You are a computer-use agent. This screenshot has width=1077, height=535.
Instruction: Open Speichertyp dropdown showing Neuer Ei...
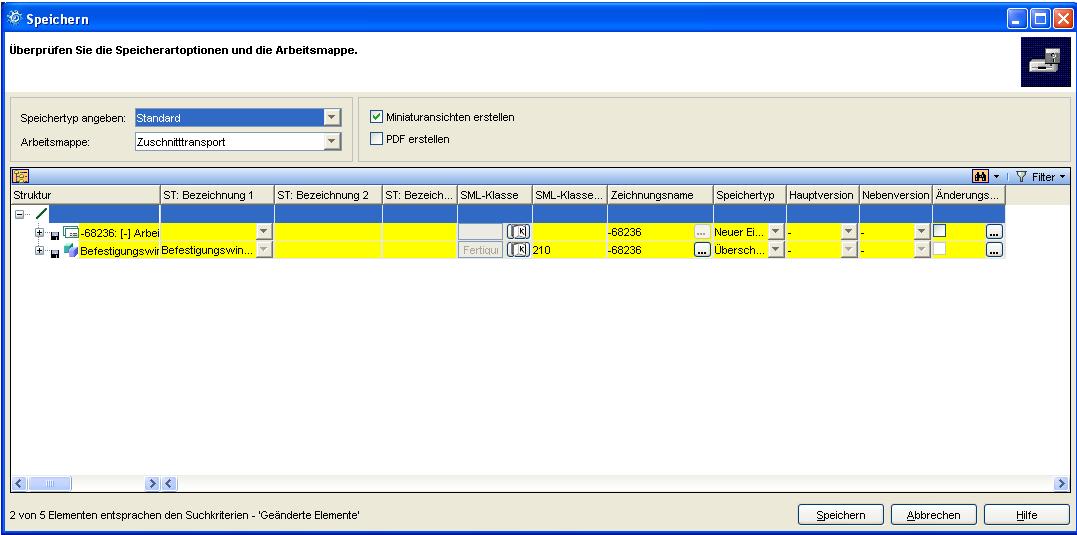click(776, 232)
